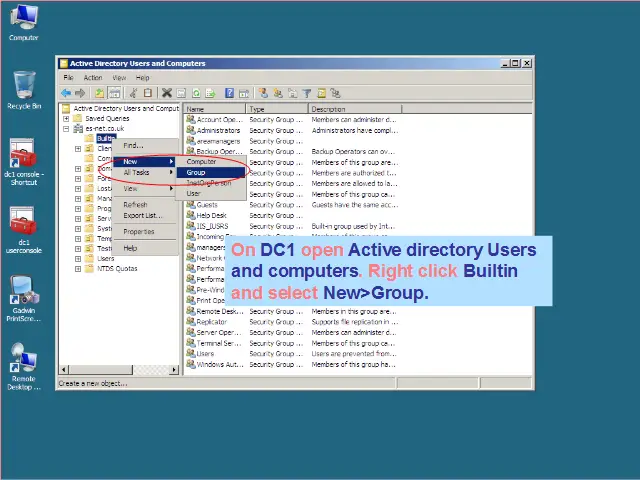Image resolution: width=640 pixels, height=480 pixels.
Task: Open the Help menu in the menu bar
Action: (142, 78)
